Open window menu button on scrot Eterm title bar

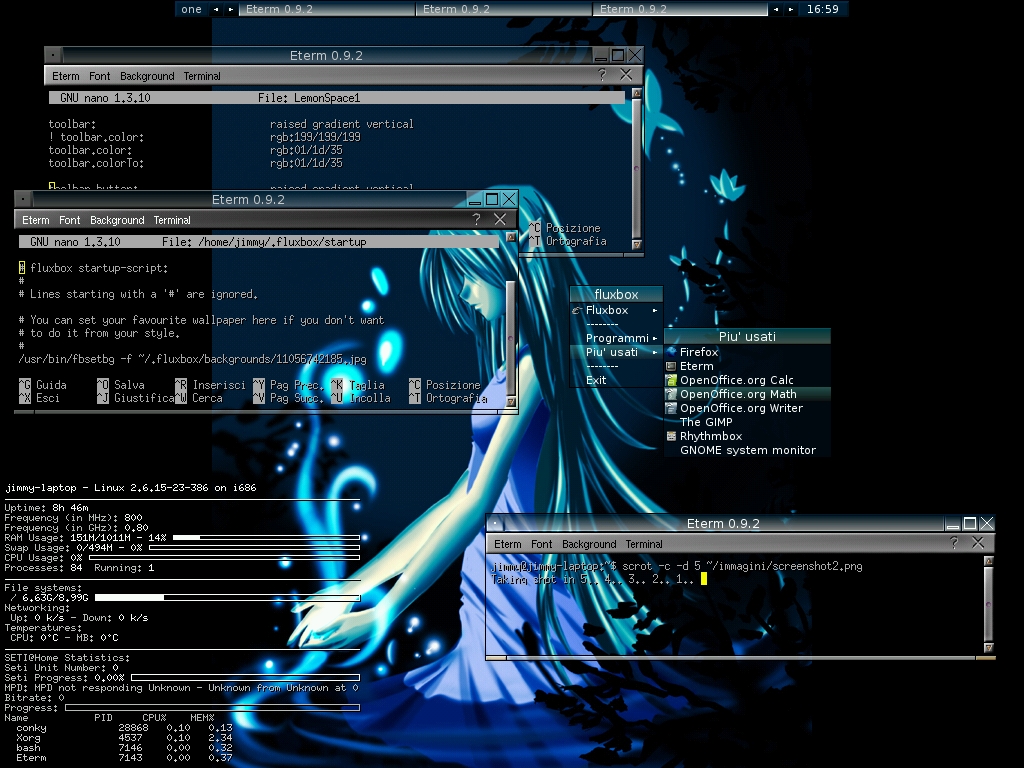coord(495,523)
